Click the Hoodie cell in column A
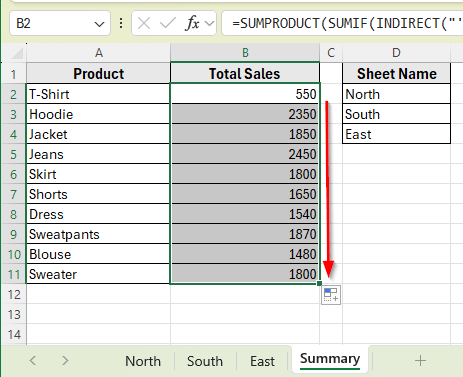463x377 pixels. tap(98, 114)
